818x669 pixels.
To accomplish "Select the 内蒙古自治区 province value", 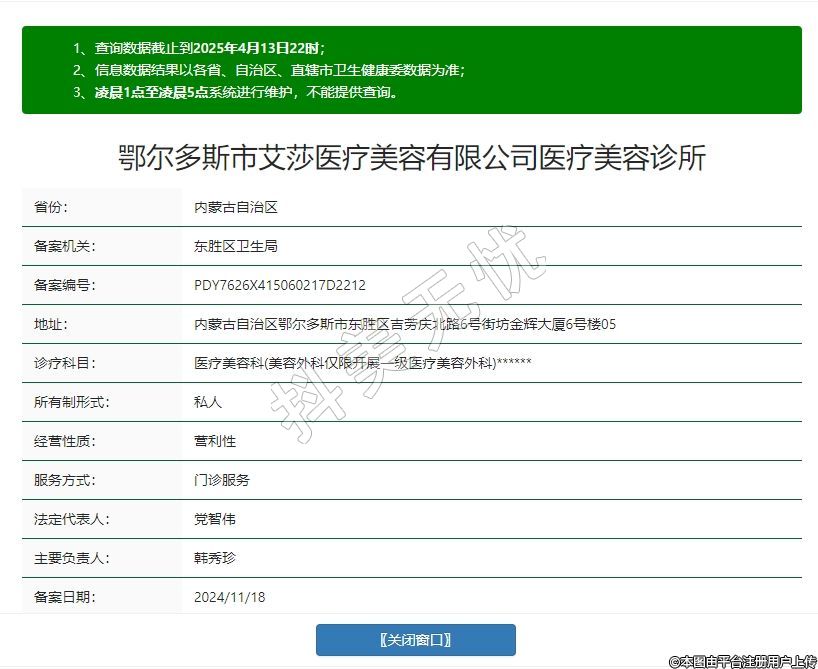I will coord(235,207).
